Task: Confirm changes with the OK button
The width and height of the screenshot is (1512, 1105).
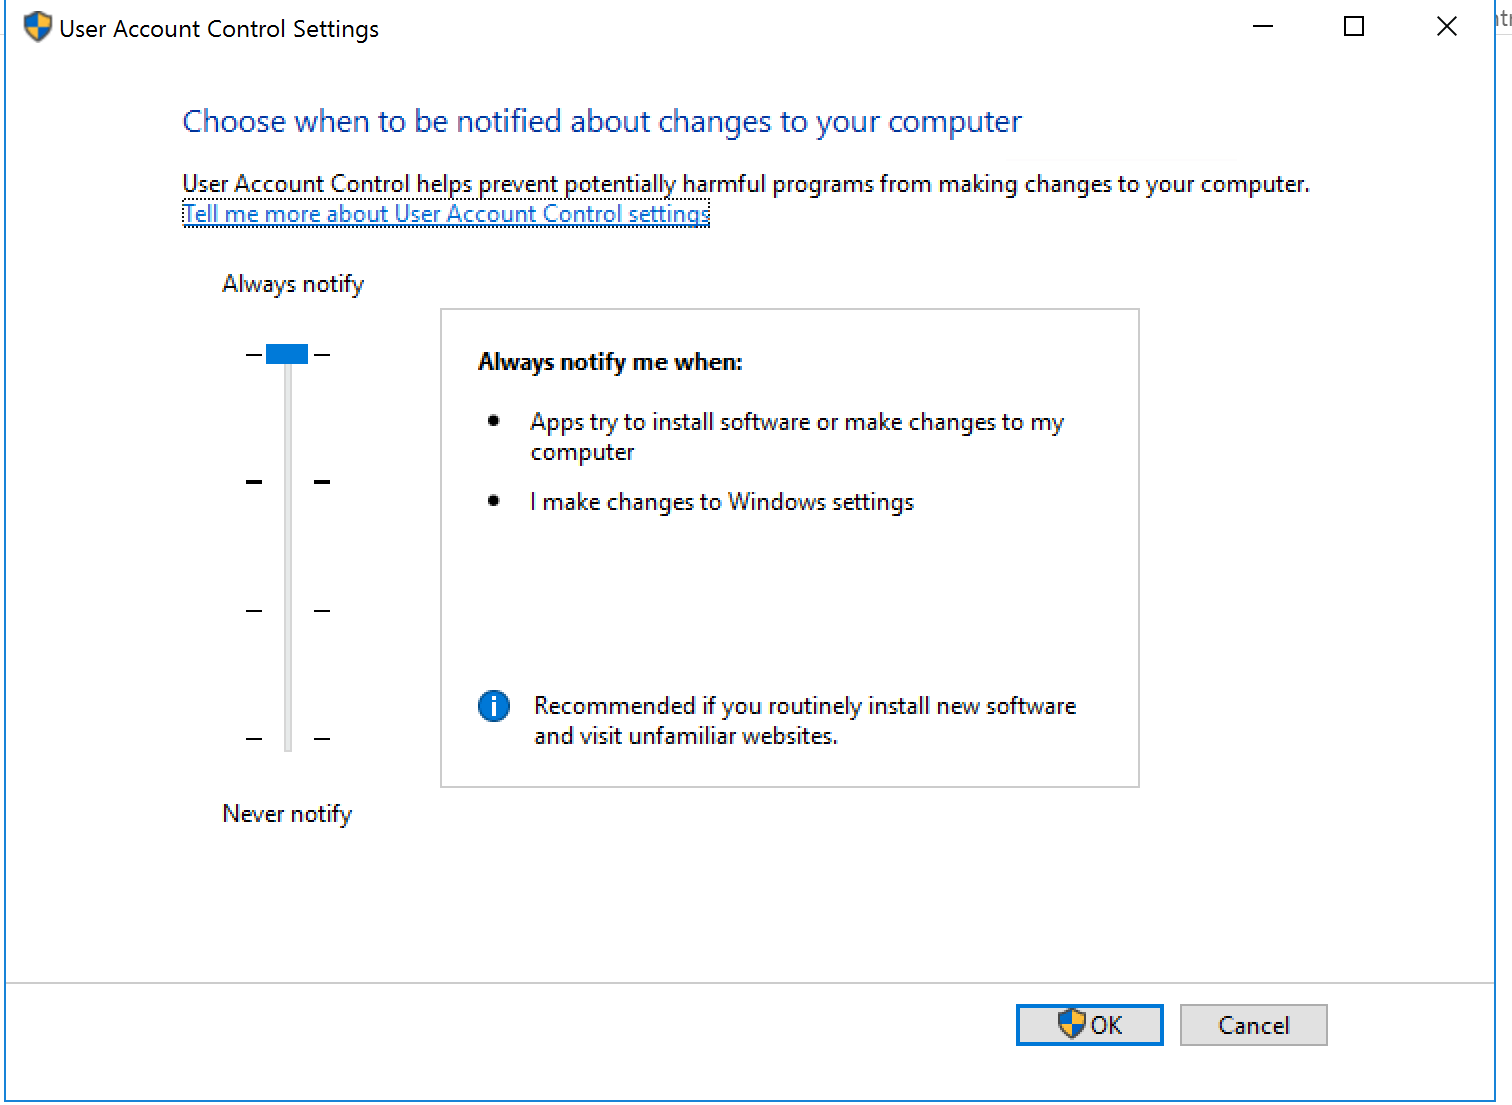Action: pos(1089,1024)
